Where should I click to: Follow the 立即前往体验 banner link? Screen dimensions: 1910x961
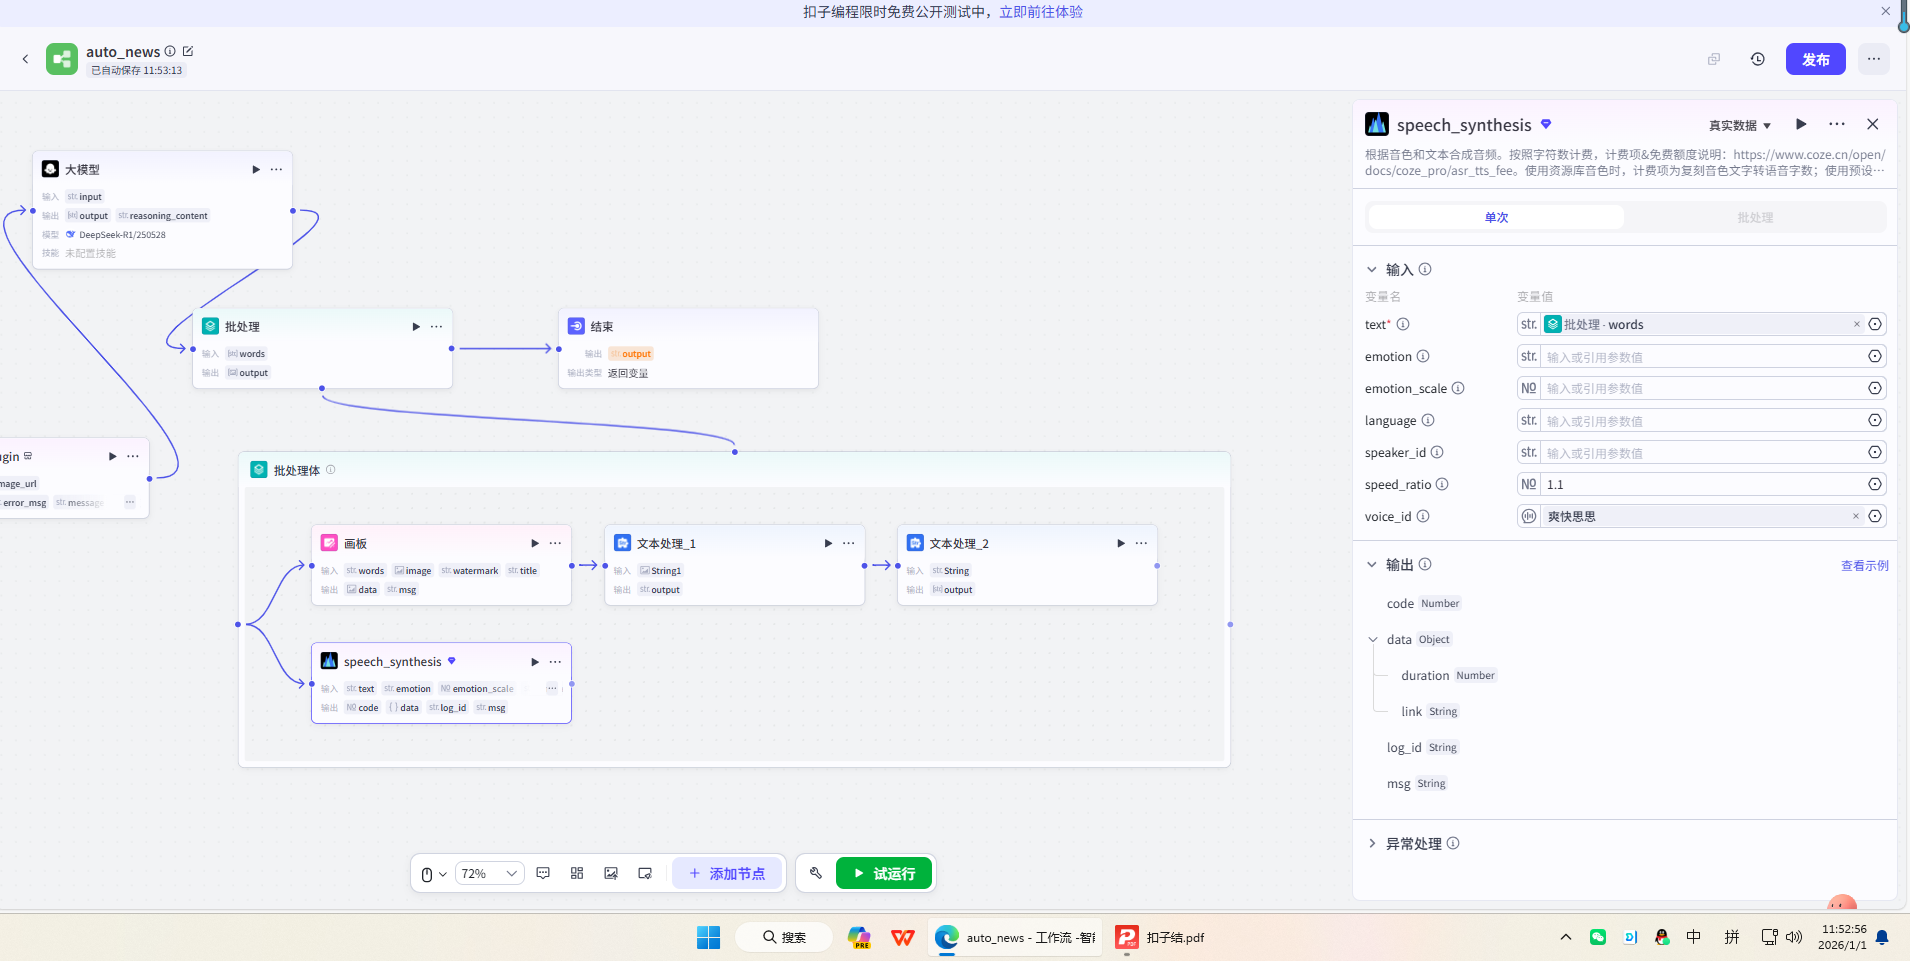1041,12
